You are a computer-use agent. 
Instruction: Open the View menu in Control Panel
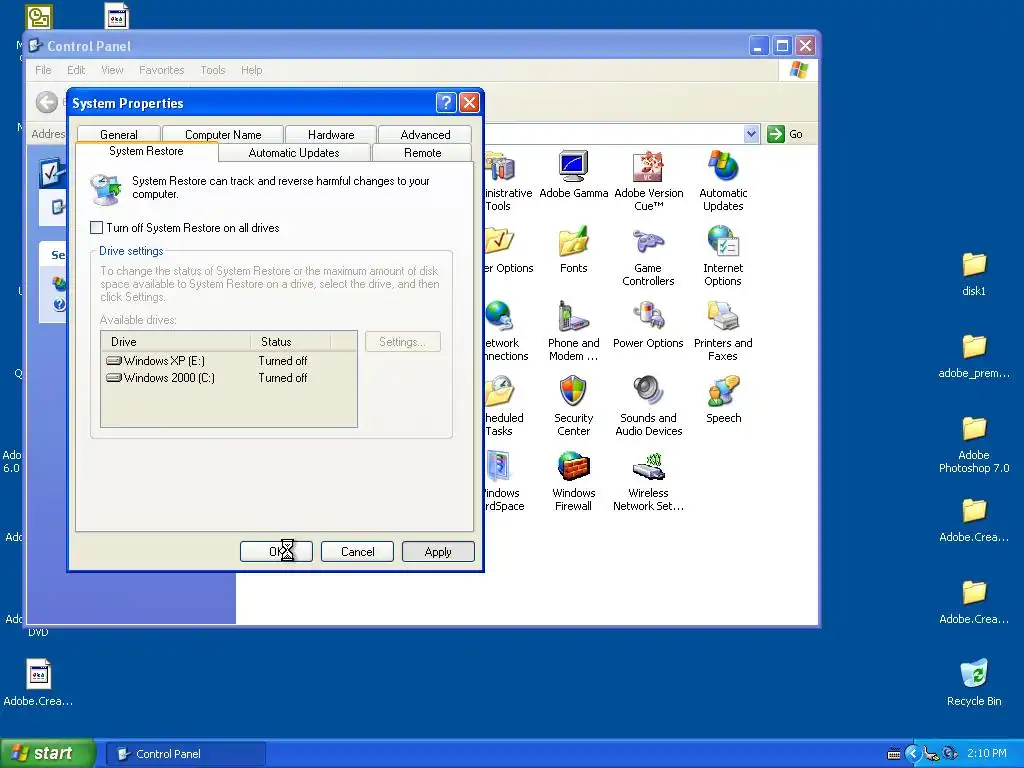point(112,70)
